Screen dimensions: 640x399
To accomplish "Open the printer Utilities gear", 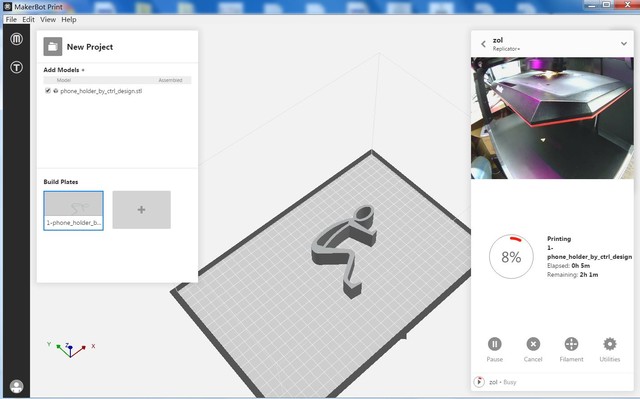I will pos(610,344).
